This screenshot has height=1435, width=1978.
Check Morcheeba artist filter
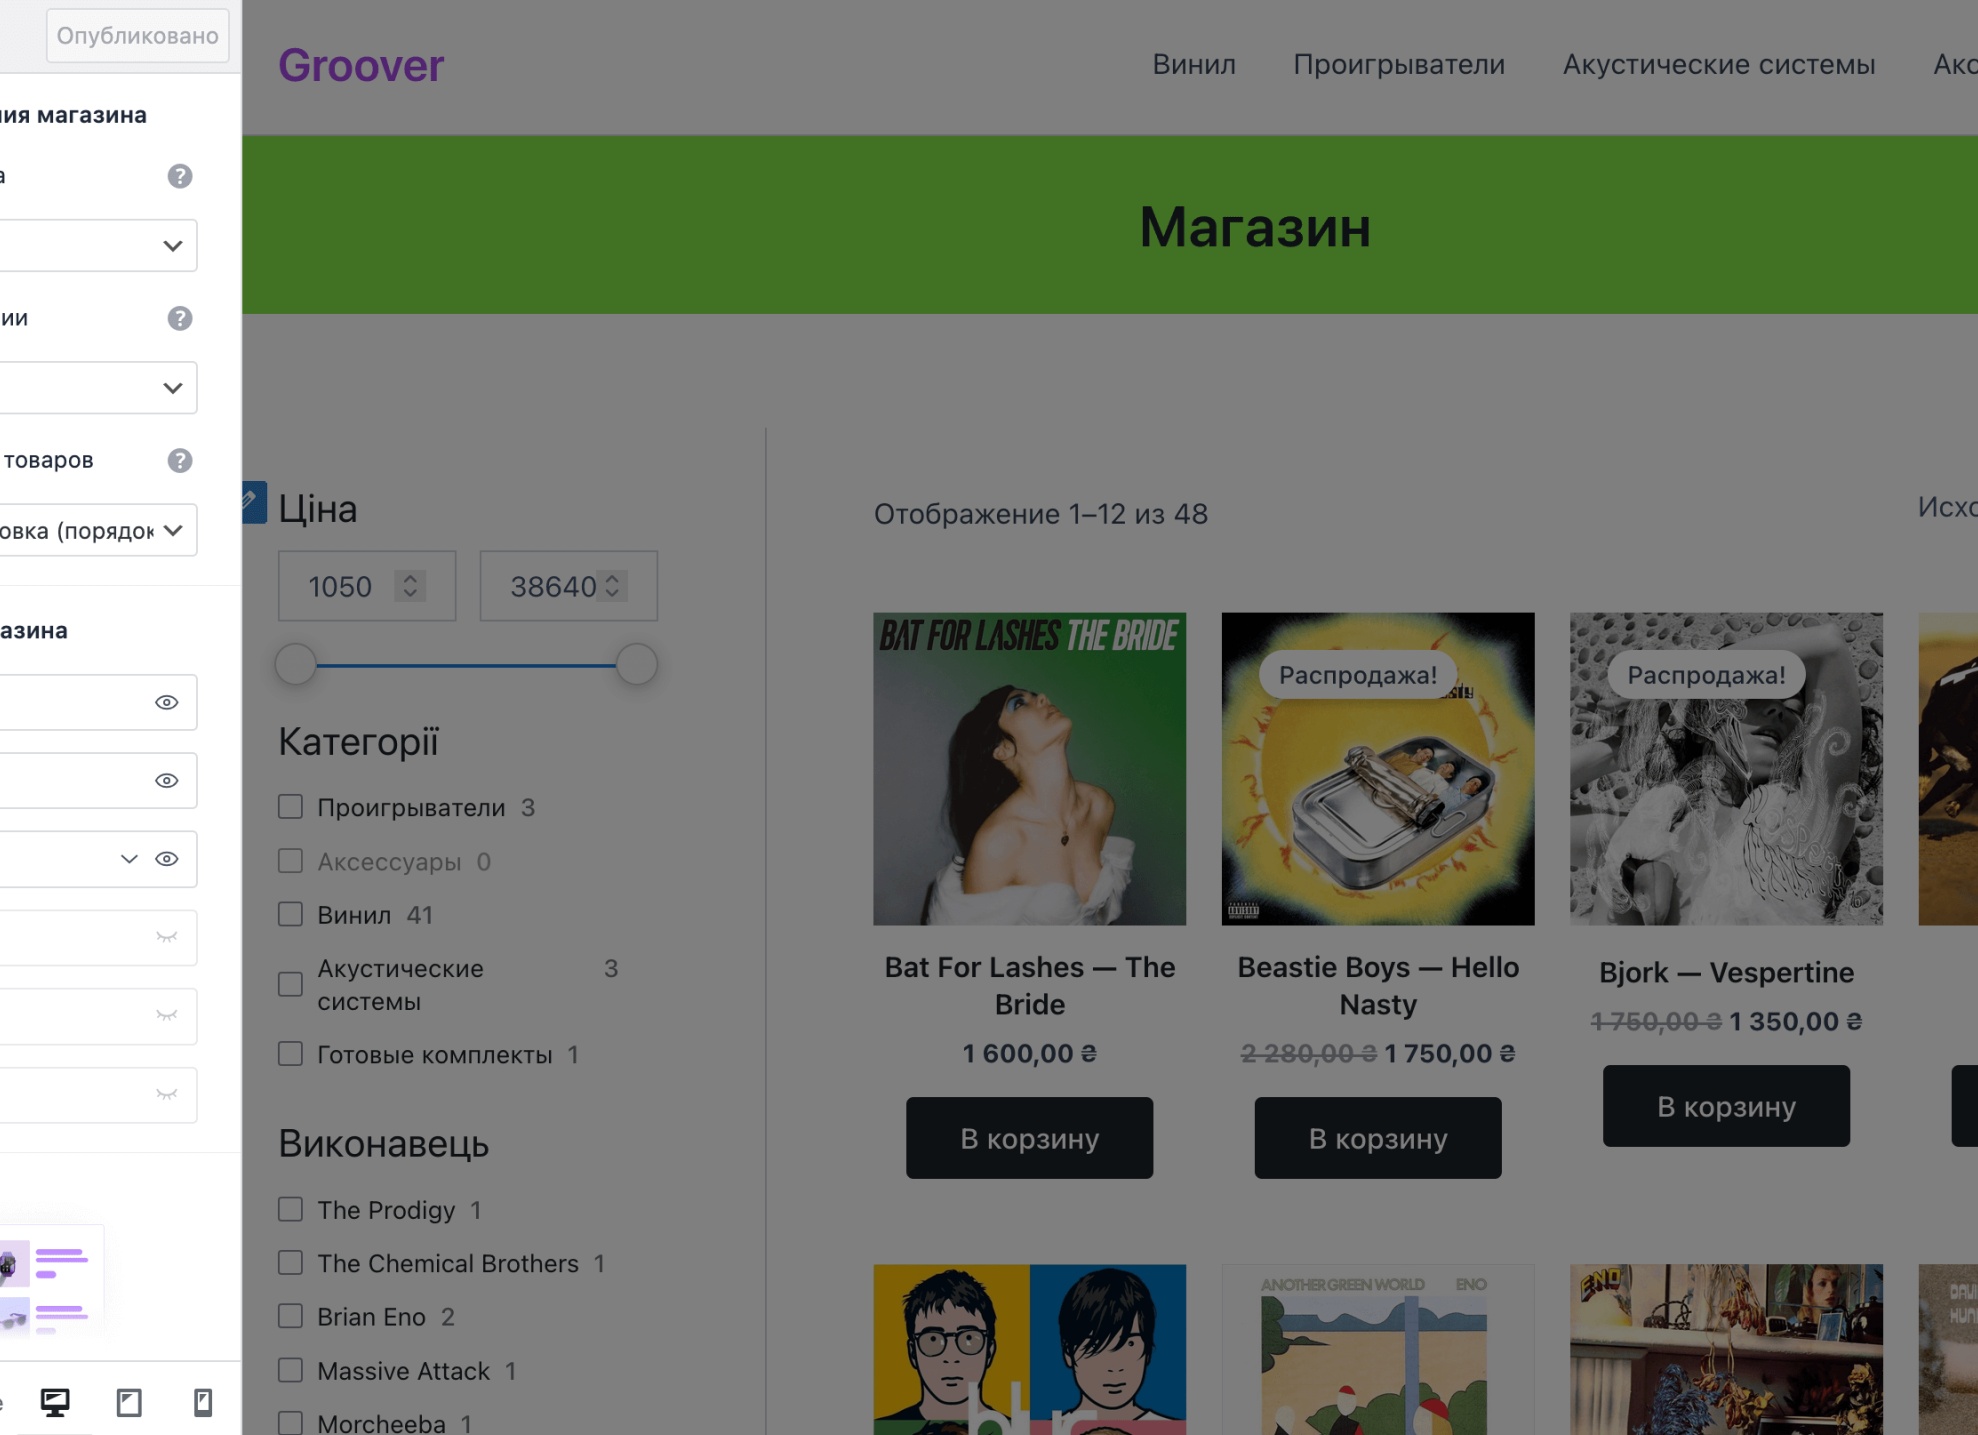click(290, 1423)
